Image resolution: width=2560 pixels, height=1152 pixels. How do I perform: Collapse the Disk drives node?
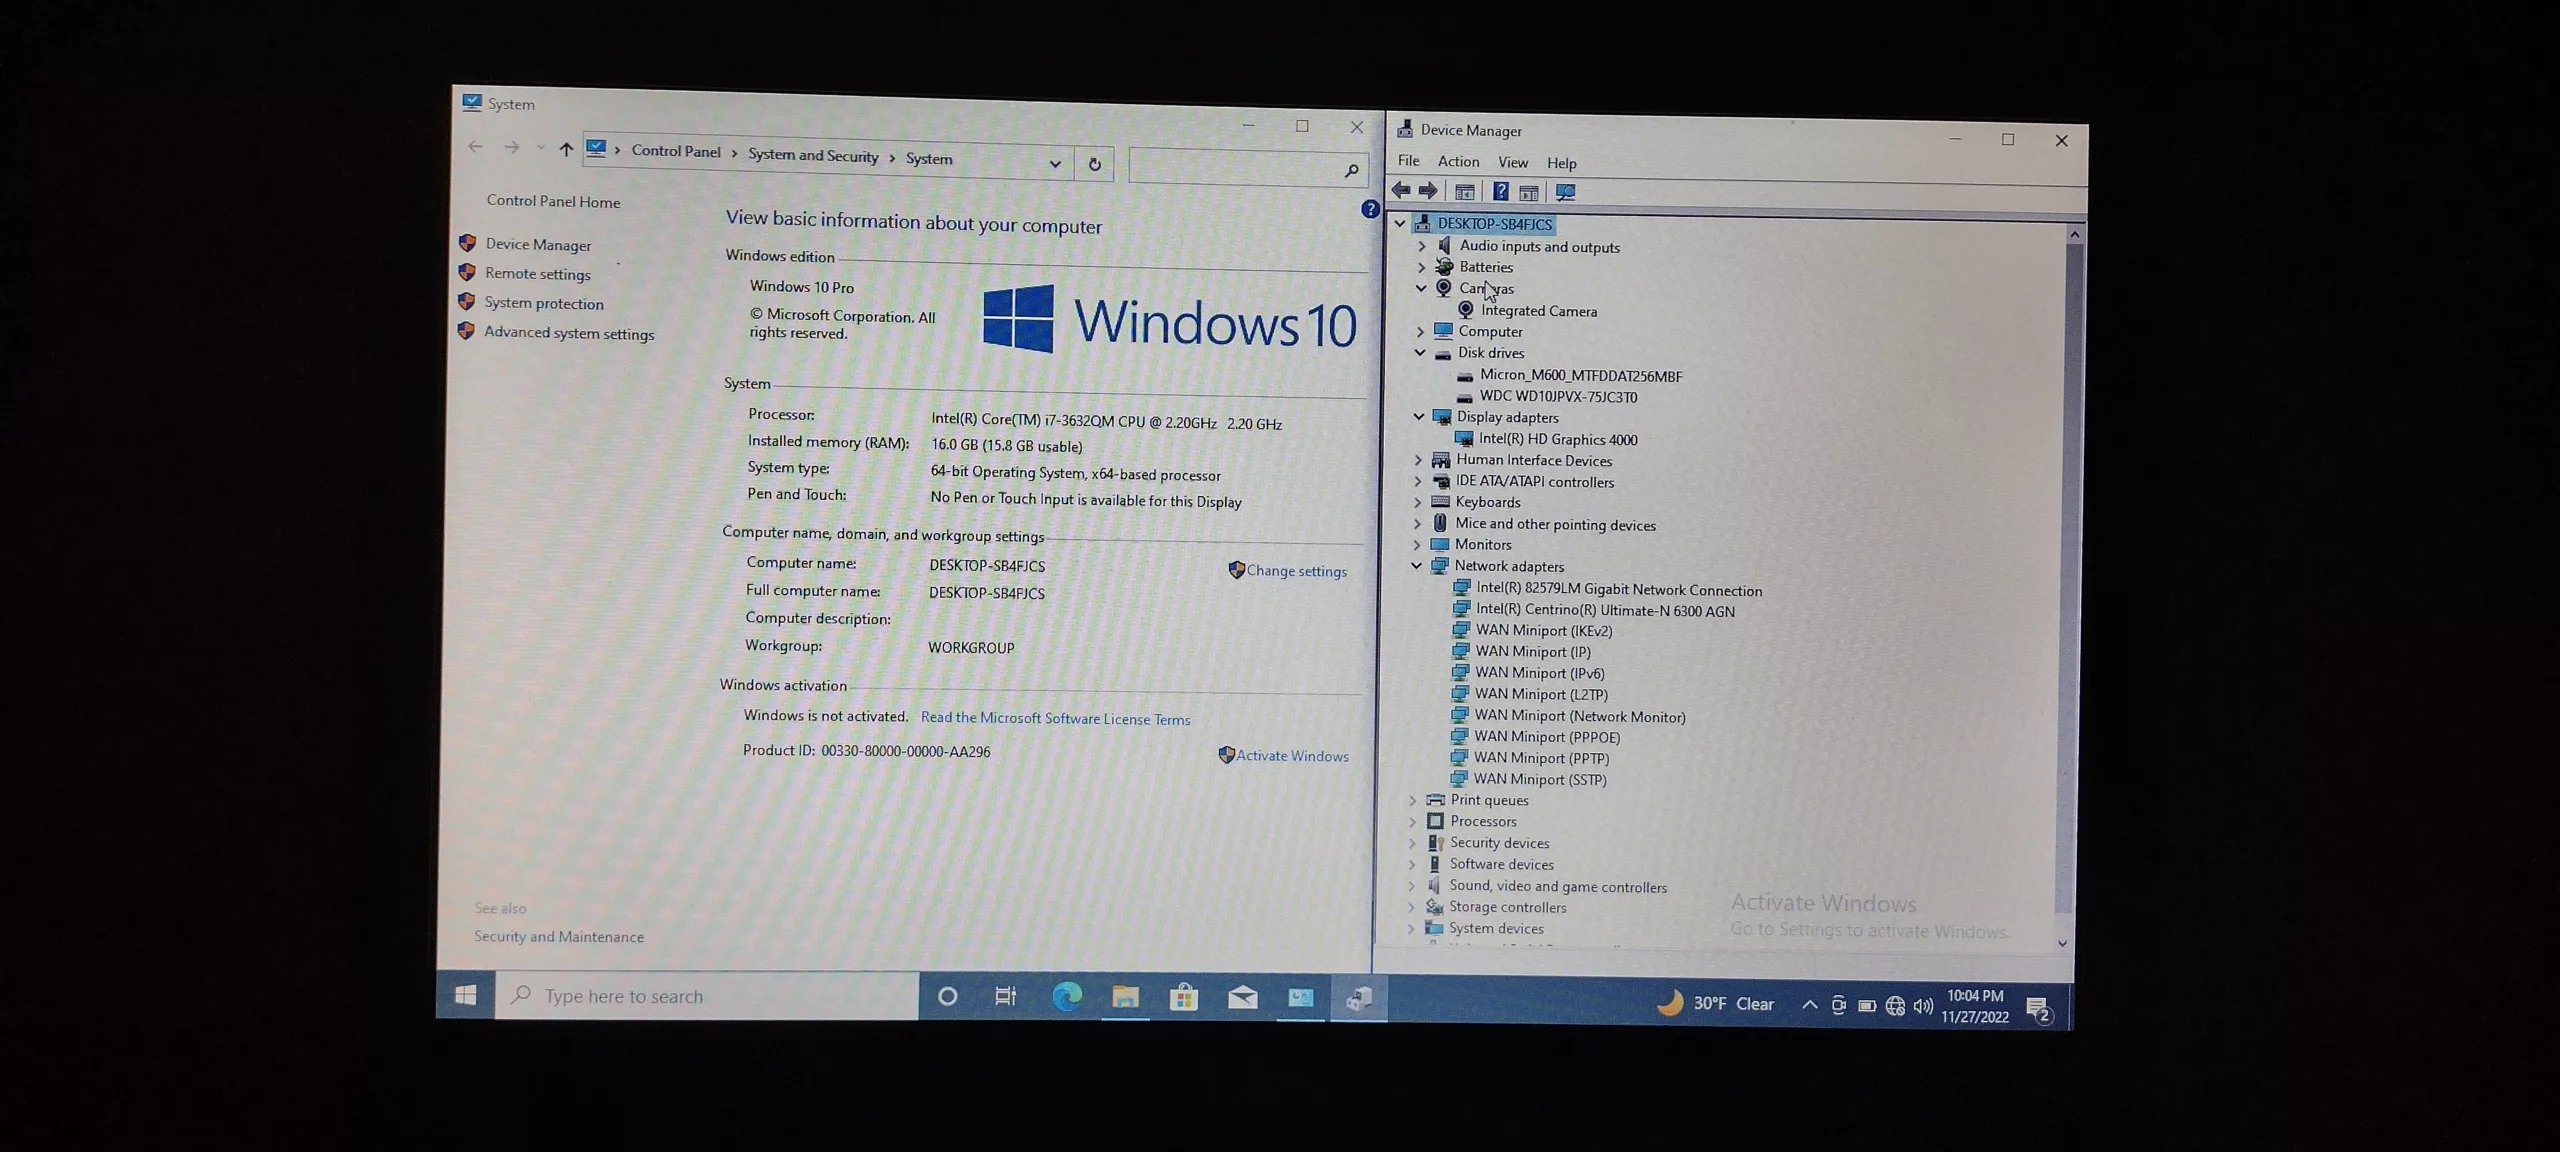click(x=1420, y=352)
